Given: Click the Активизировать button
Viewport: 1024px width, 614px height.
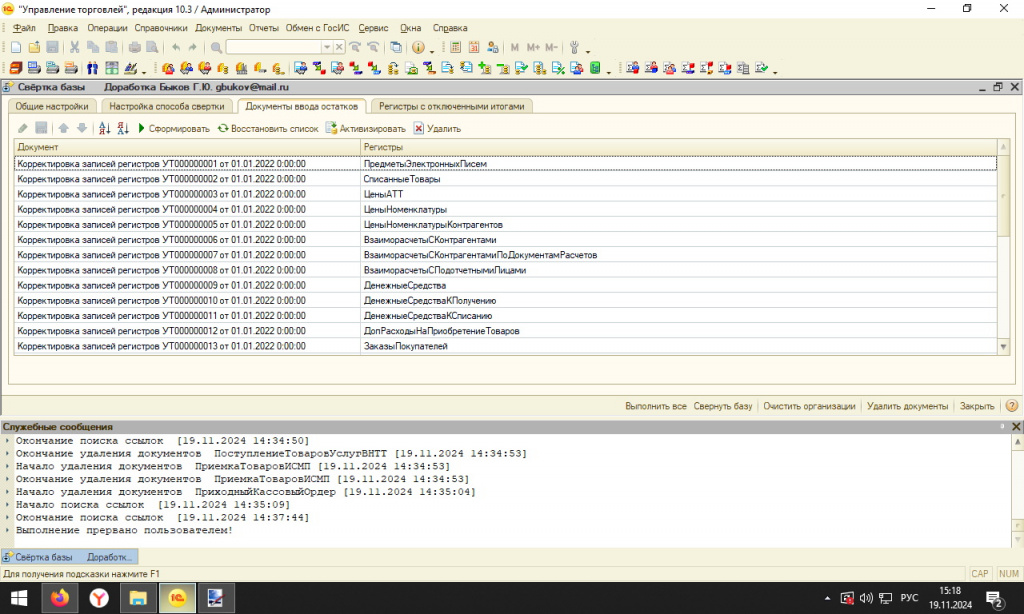Looking at the screenshot, I should tap(365, 129).
